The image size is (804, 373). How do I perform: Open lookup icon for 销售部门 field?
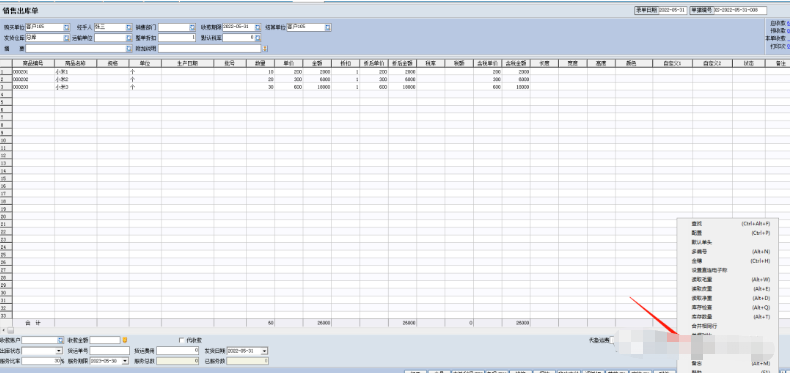pos(193,27)
